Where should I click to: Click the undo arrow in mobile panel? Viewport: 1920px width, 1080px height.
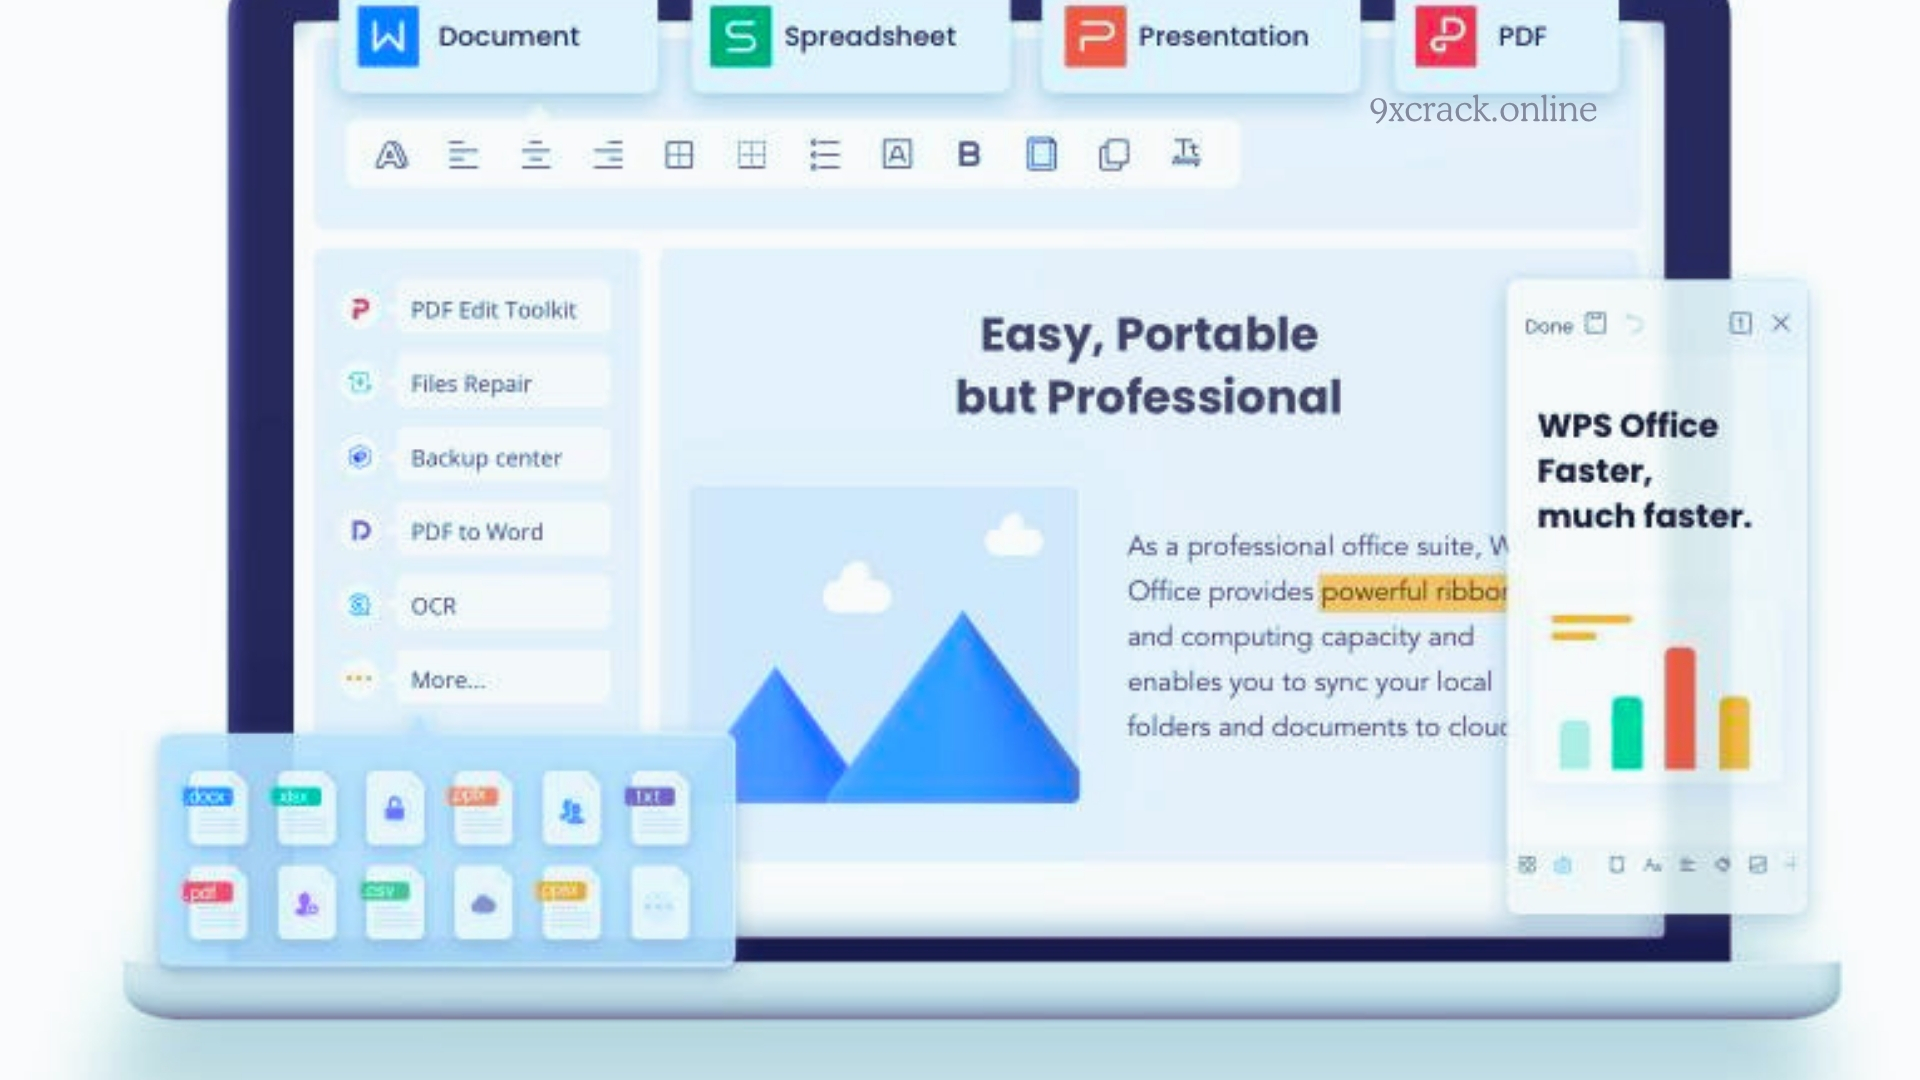[x=1634, y=323]
